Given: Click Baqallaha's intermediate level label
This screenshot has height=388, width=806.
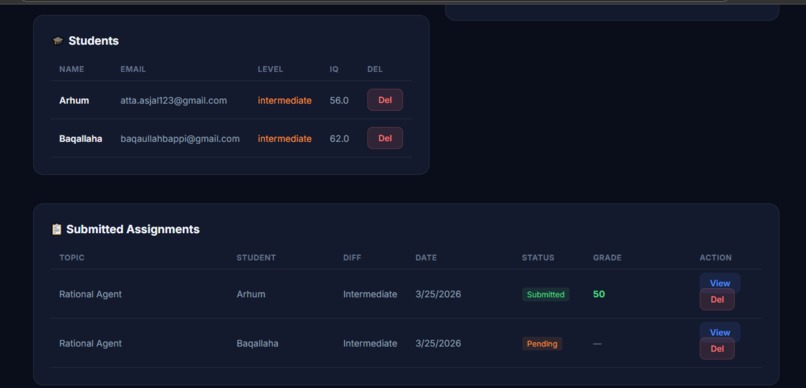Looking at the screenshot, I should tap(285, 139).
